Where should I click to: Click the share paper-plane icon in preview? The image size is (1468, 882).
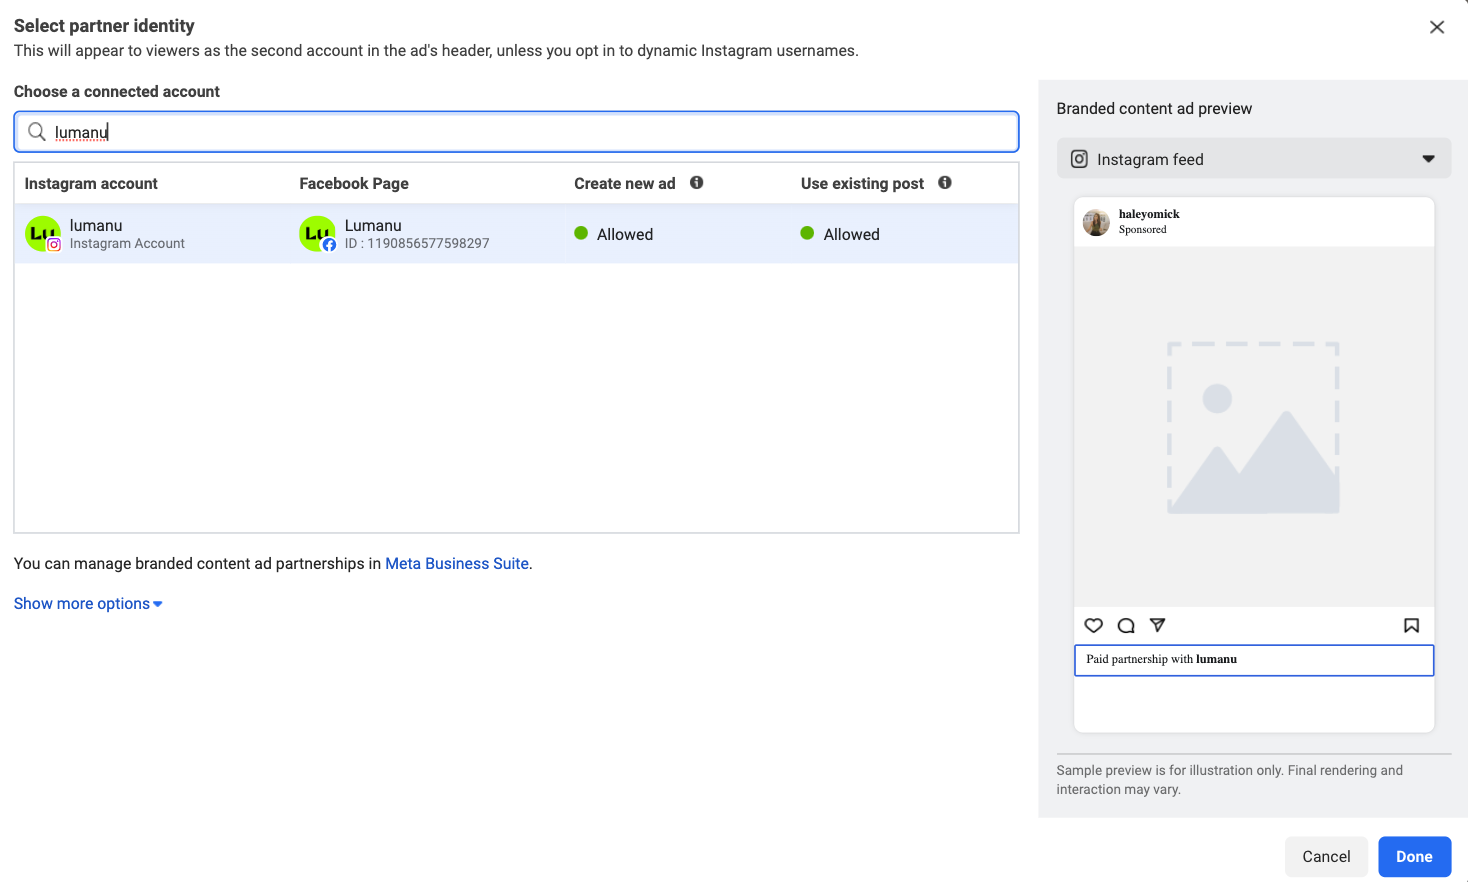point(1158,626)
